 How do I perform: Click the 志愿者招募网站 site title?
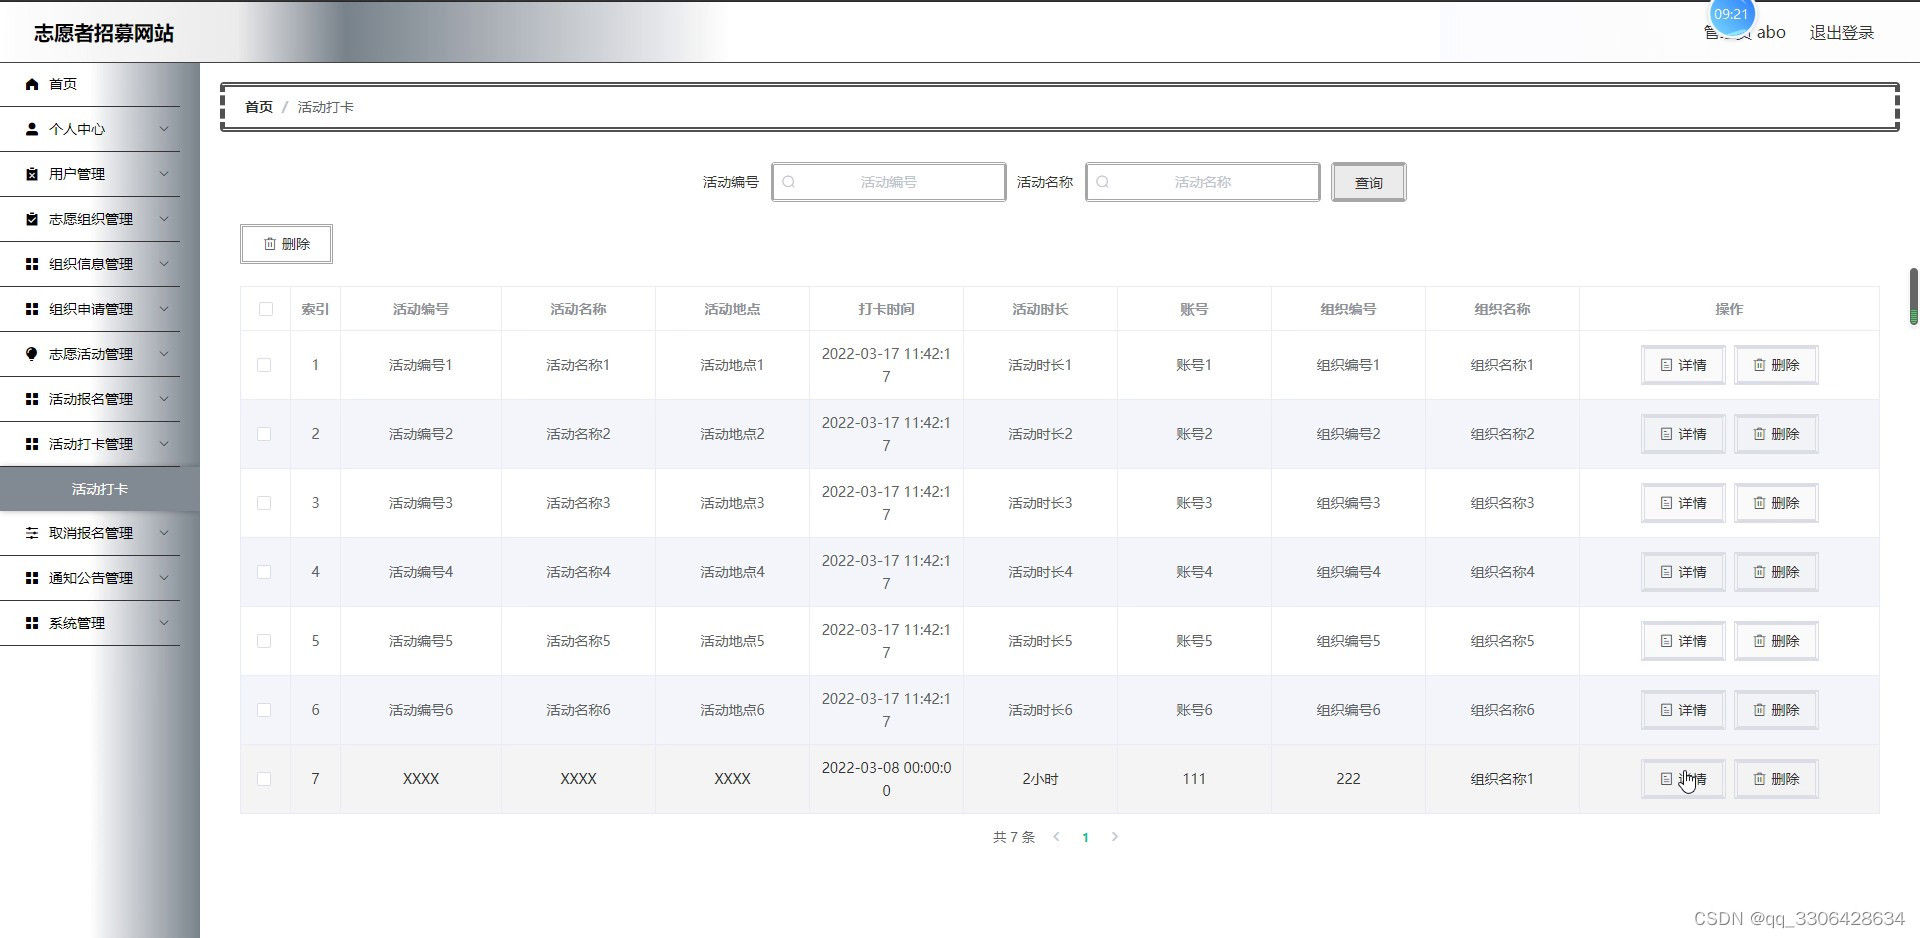[104, 33]
